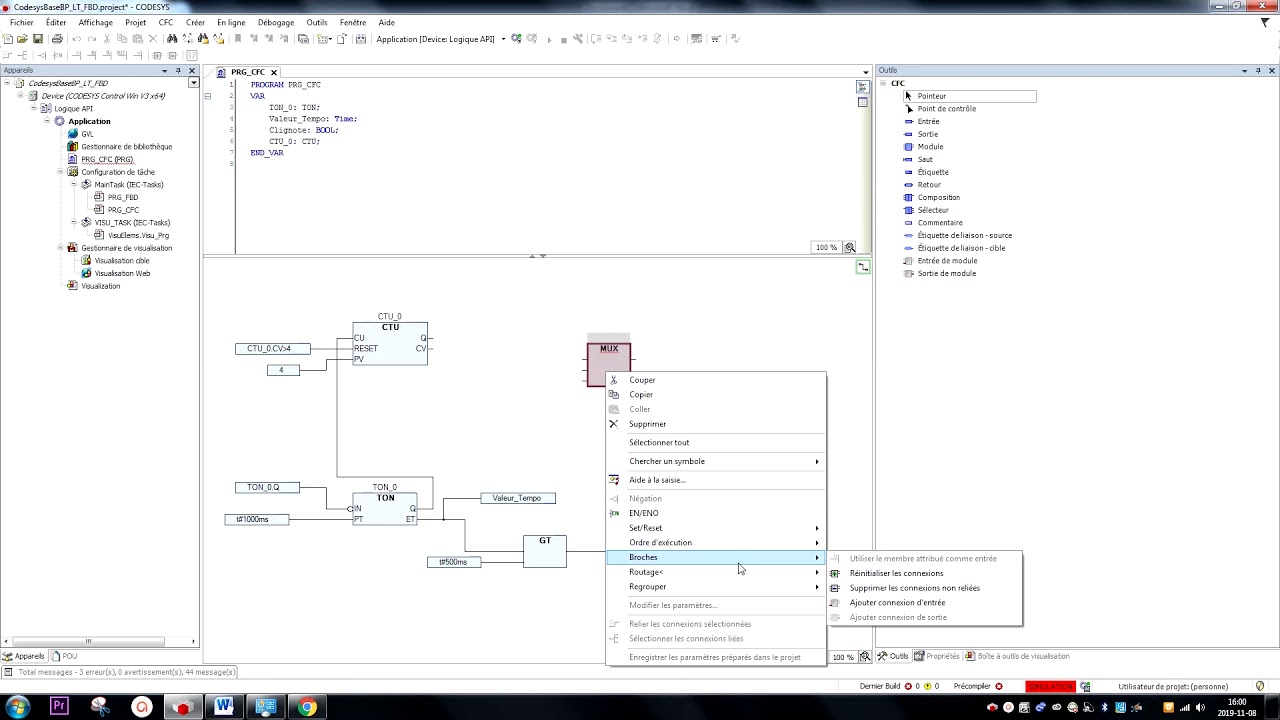Click the binoculars Find icon in the toolbar

(x=172, y=39)
